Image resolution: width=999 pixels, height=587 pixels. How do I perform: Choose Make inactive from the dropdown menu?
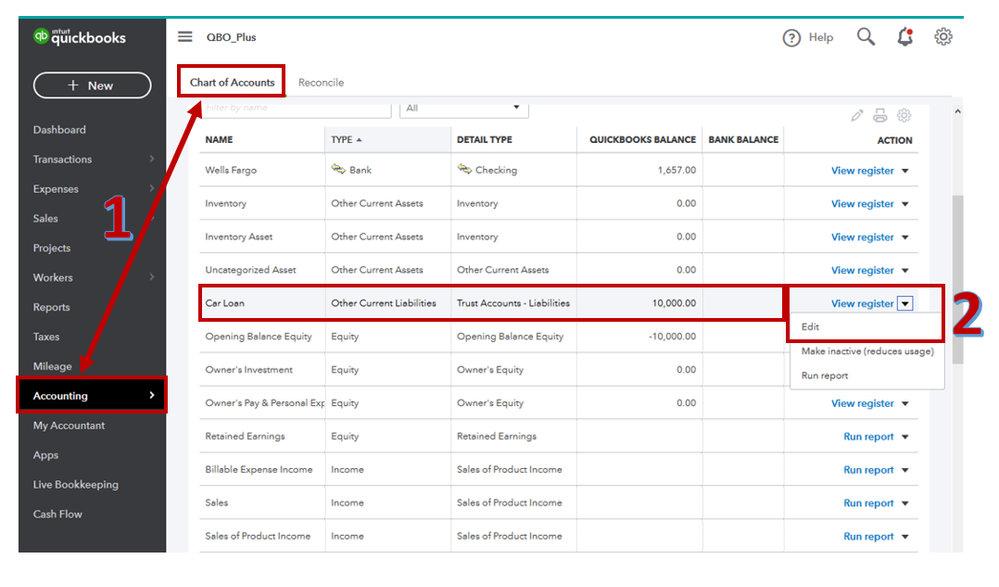coord(867,351)
